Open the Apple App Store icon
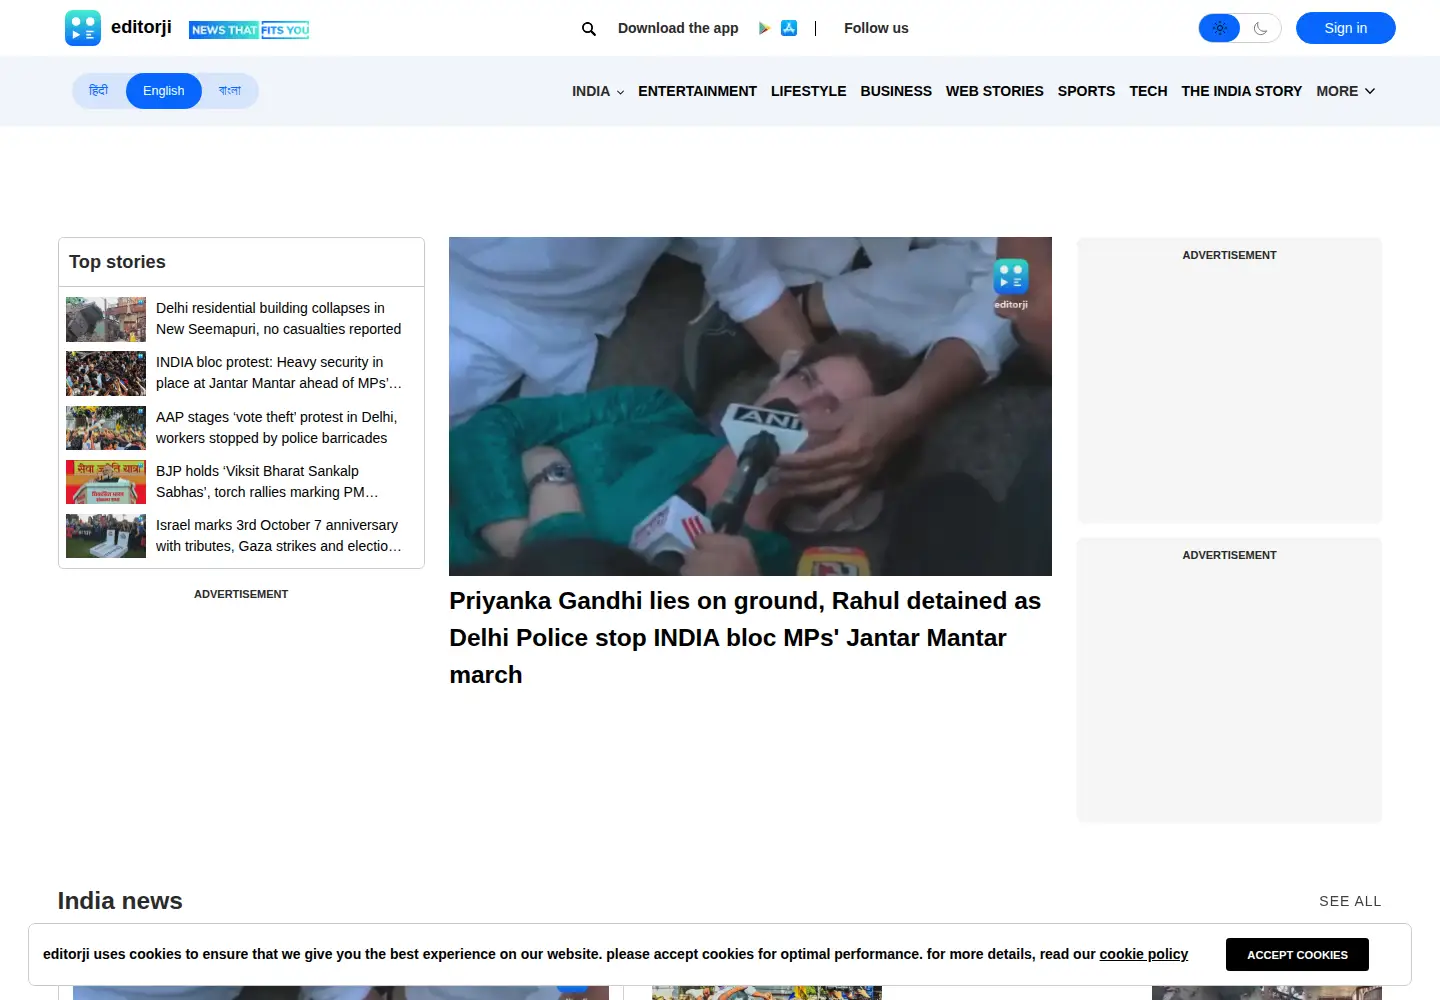The width and height of the screenshot is (1440, 1000). 789,28
